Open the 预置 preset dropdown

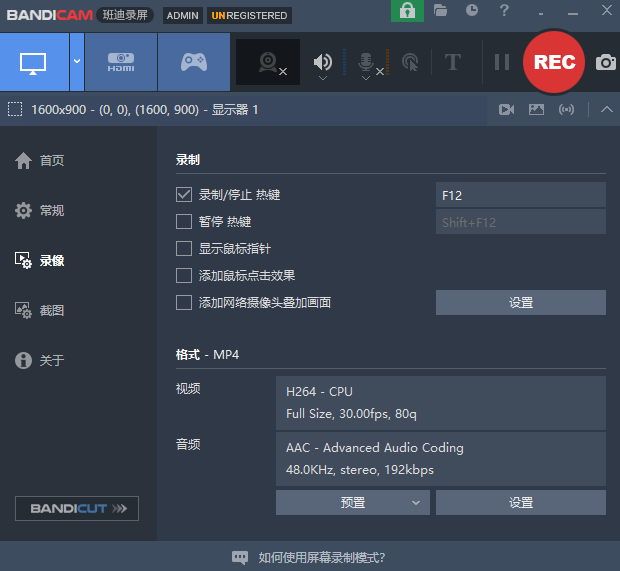coord(353,503)
